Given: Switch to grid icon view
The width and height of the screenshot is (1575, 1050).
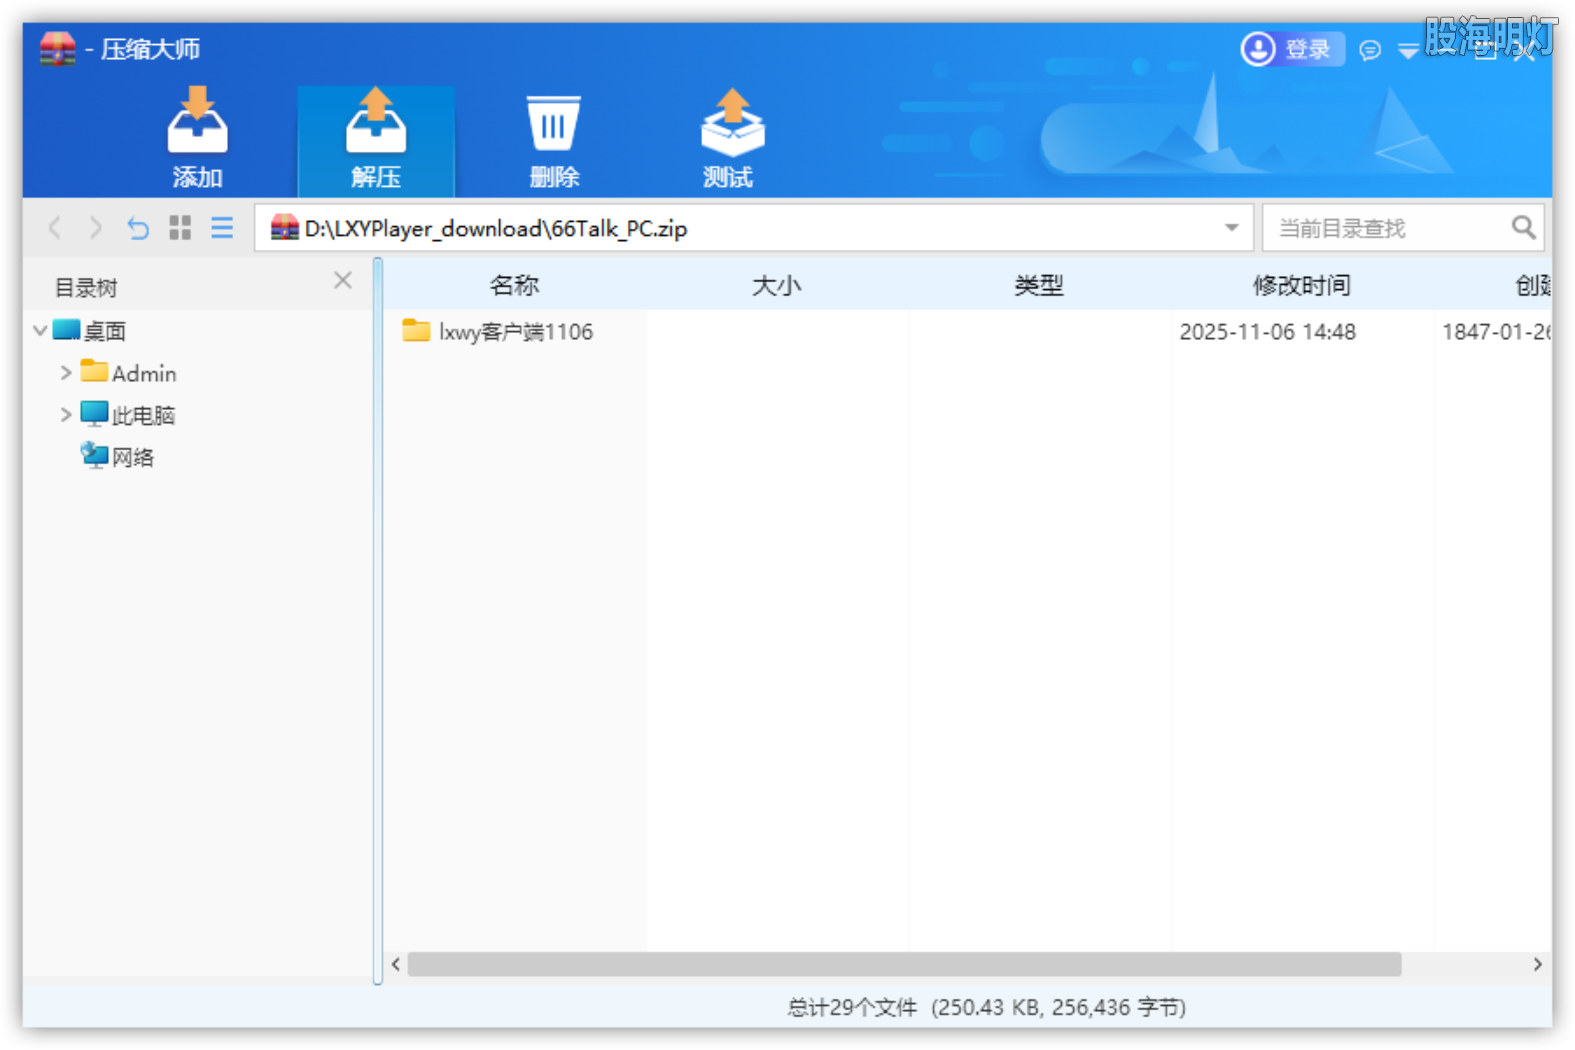Looking at the screenshot, I should click(x=180, y=229).
